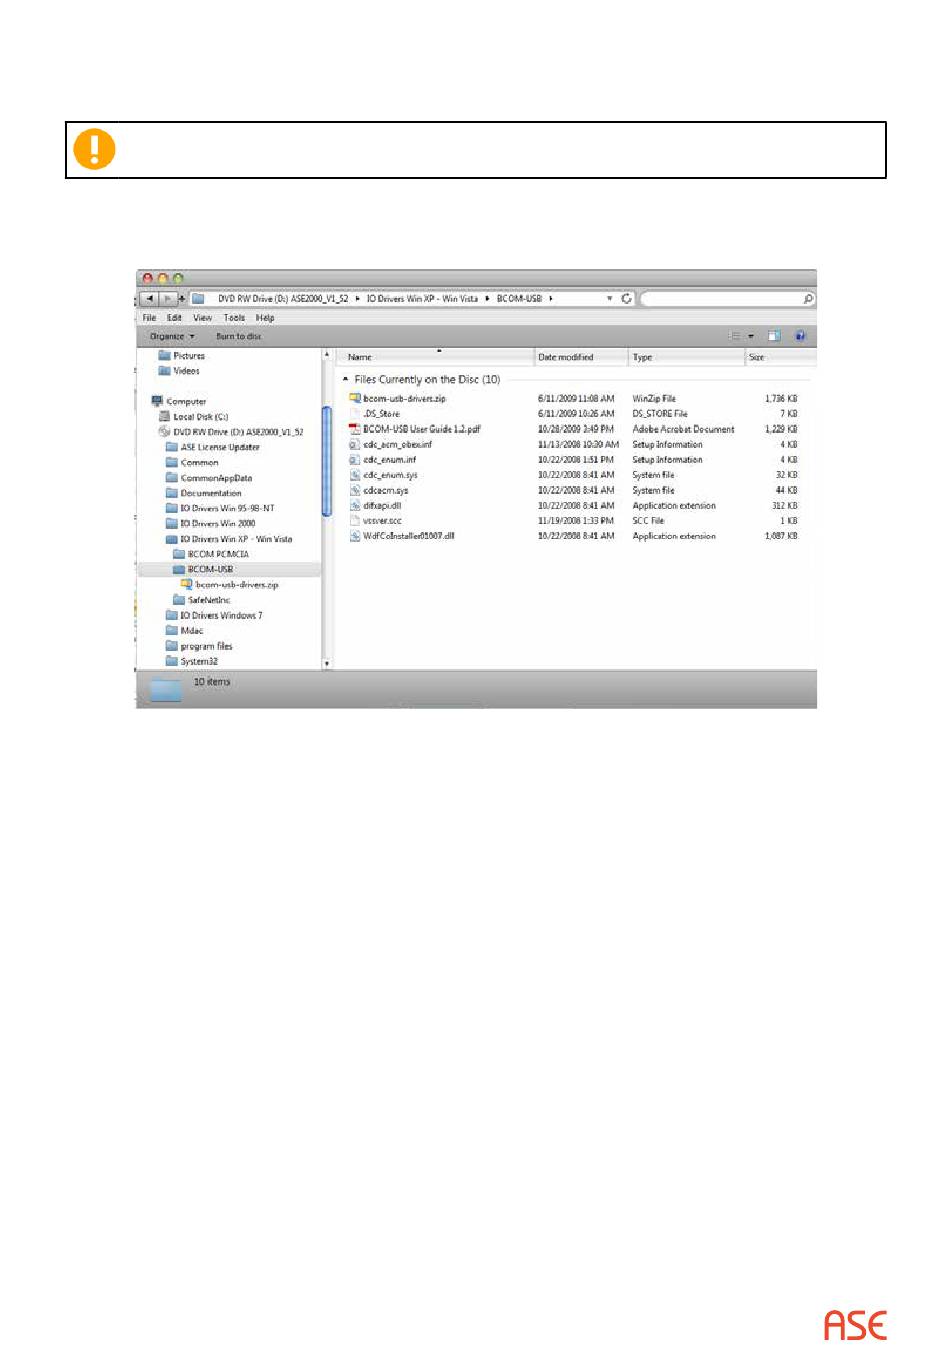Open Pictures in the navigation pane
950x1353 pixels.
pyautogui.click(x=188, y=356)
